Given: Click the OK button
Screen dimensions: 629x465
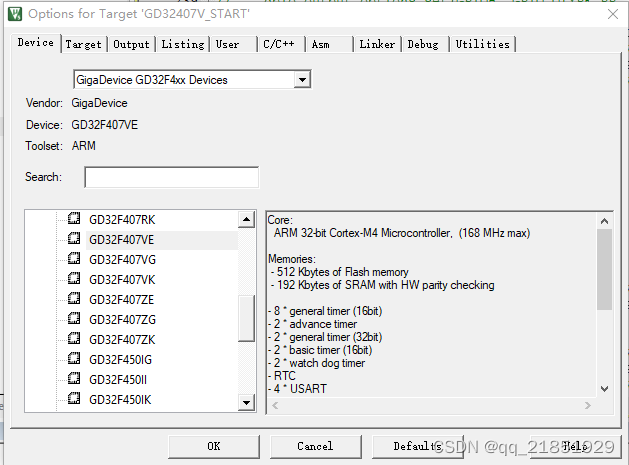Looking at the screenshot, I should tap(214, 446).
